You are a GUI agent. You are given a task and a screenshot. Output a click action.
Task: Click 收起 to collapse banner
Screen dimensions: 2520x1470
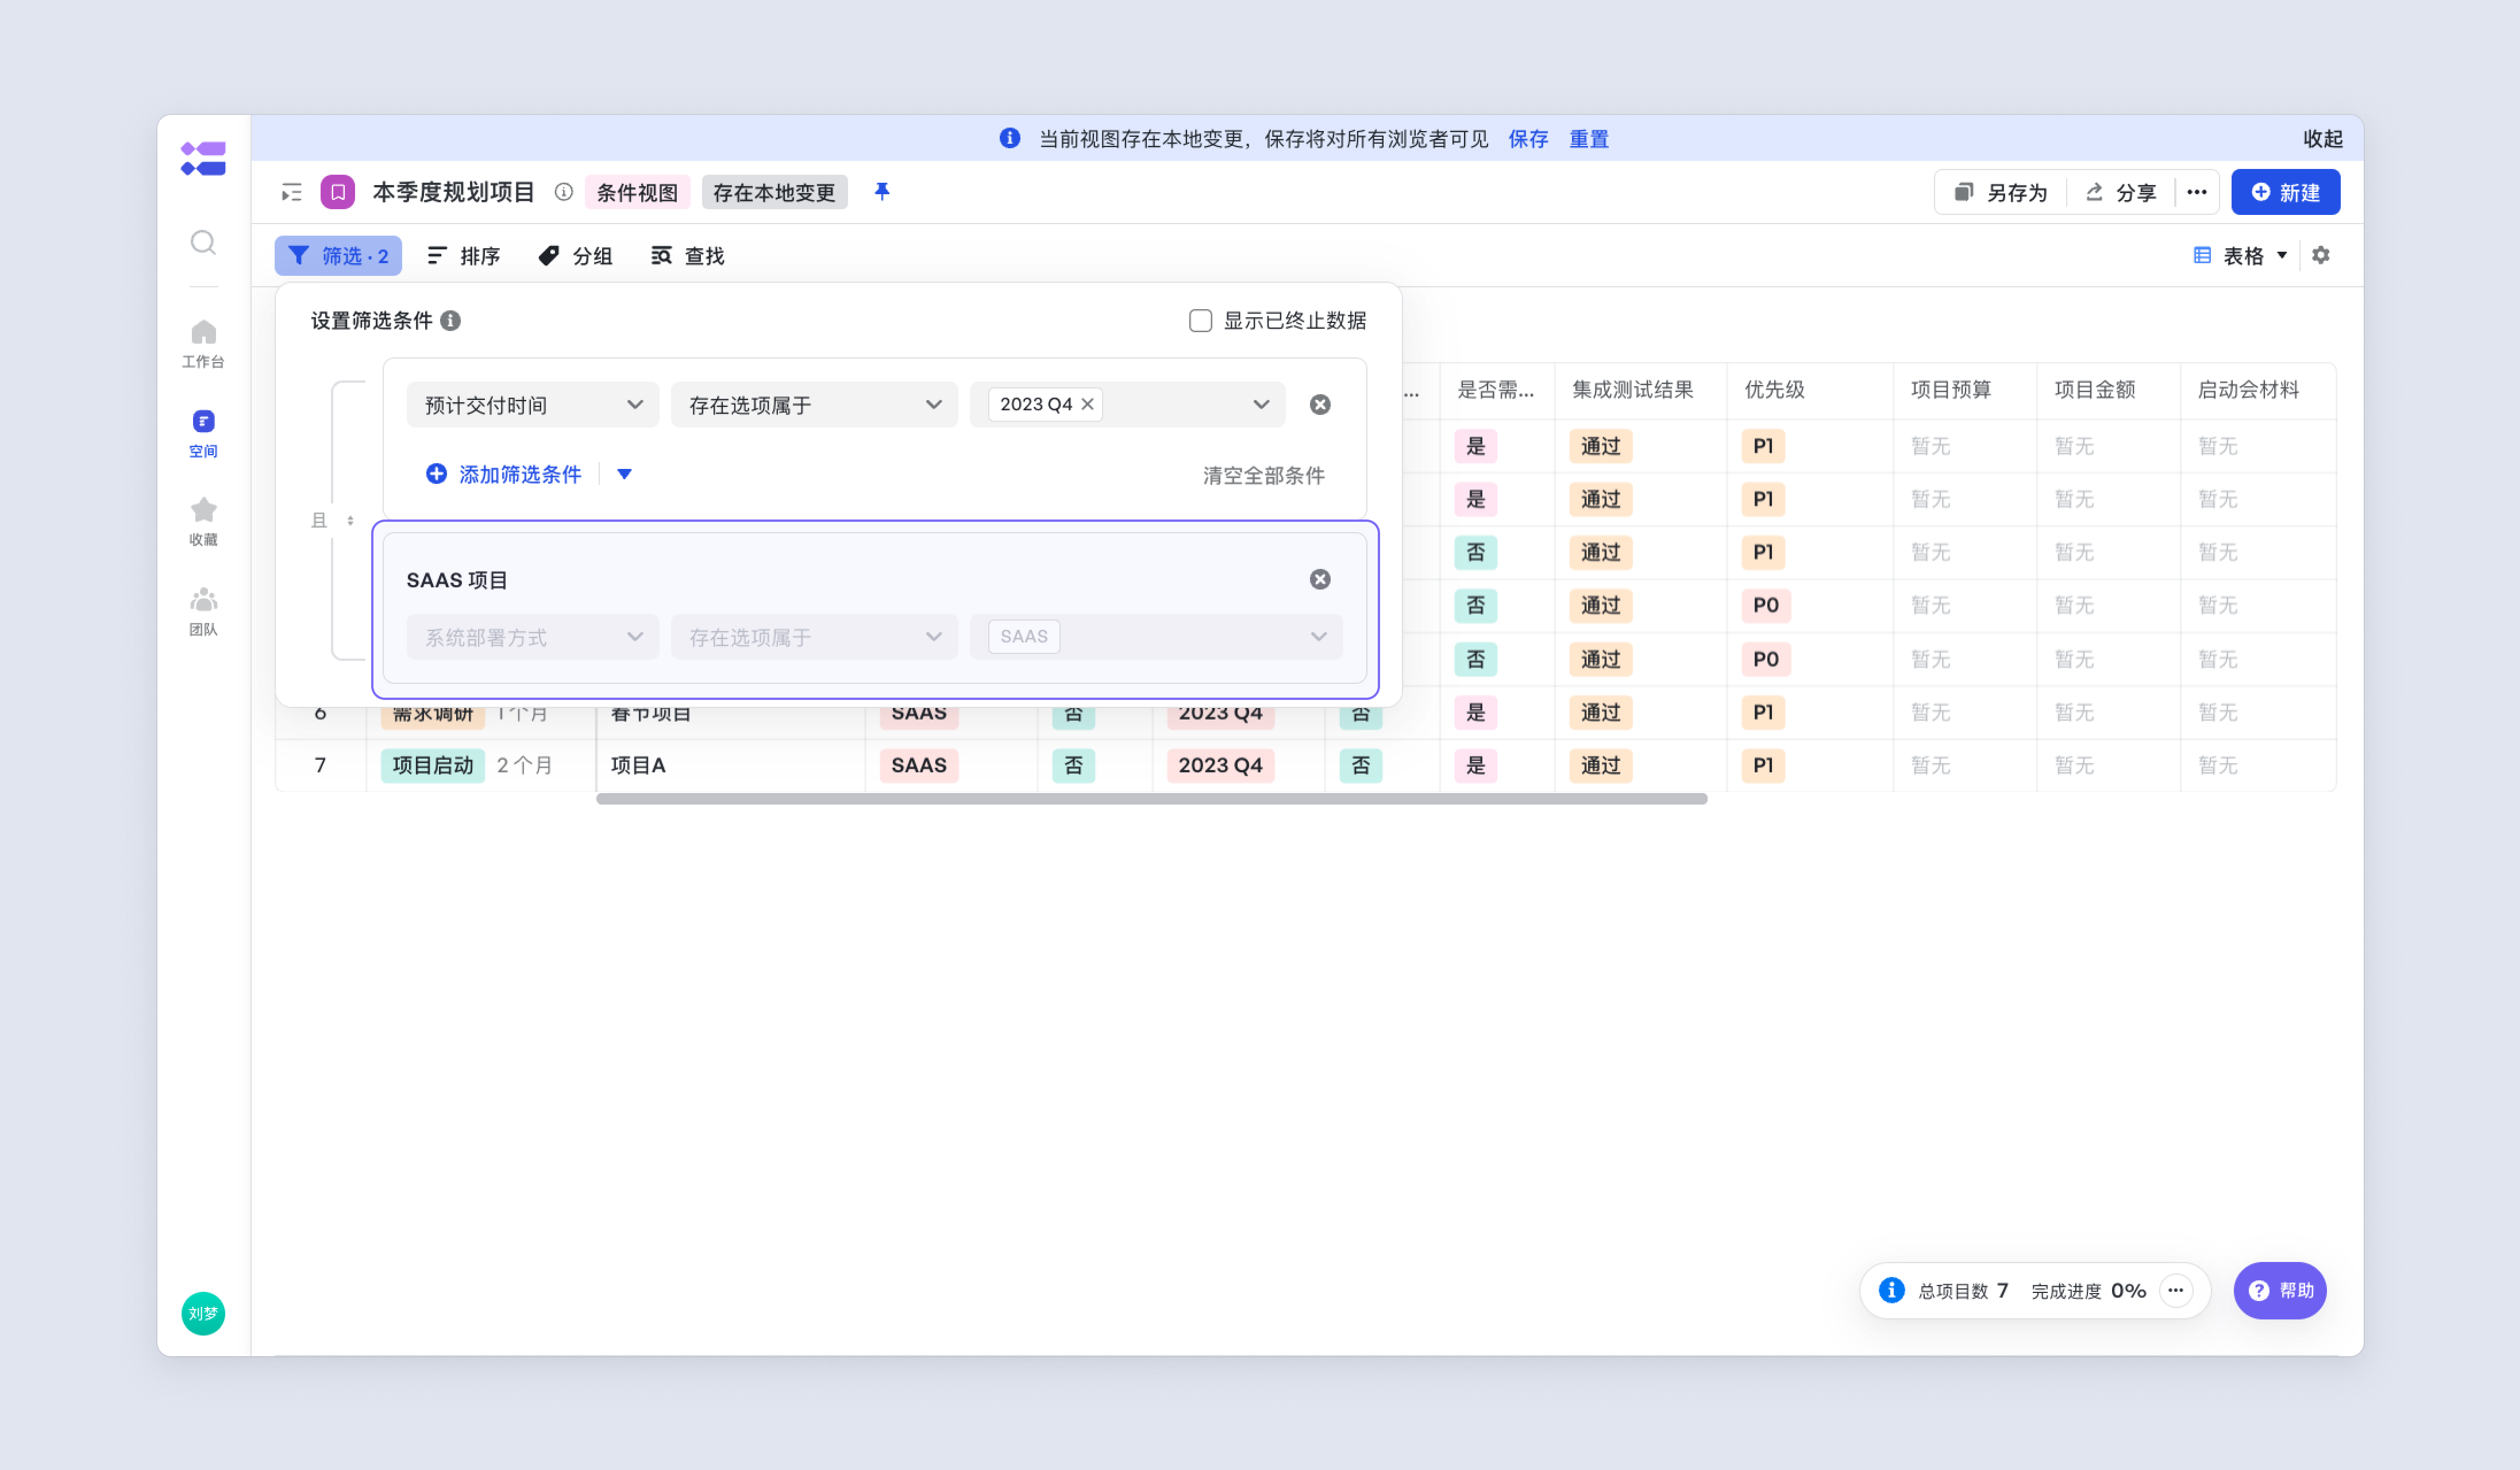pyautogui.click(x=2322, y=138)
